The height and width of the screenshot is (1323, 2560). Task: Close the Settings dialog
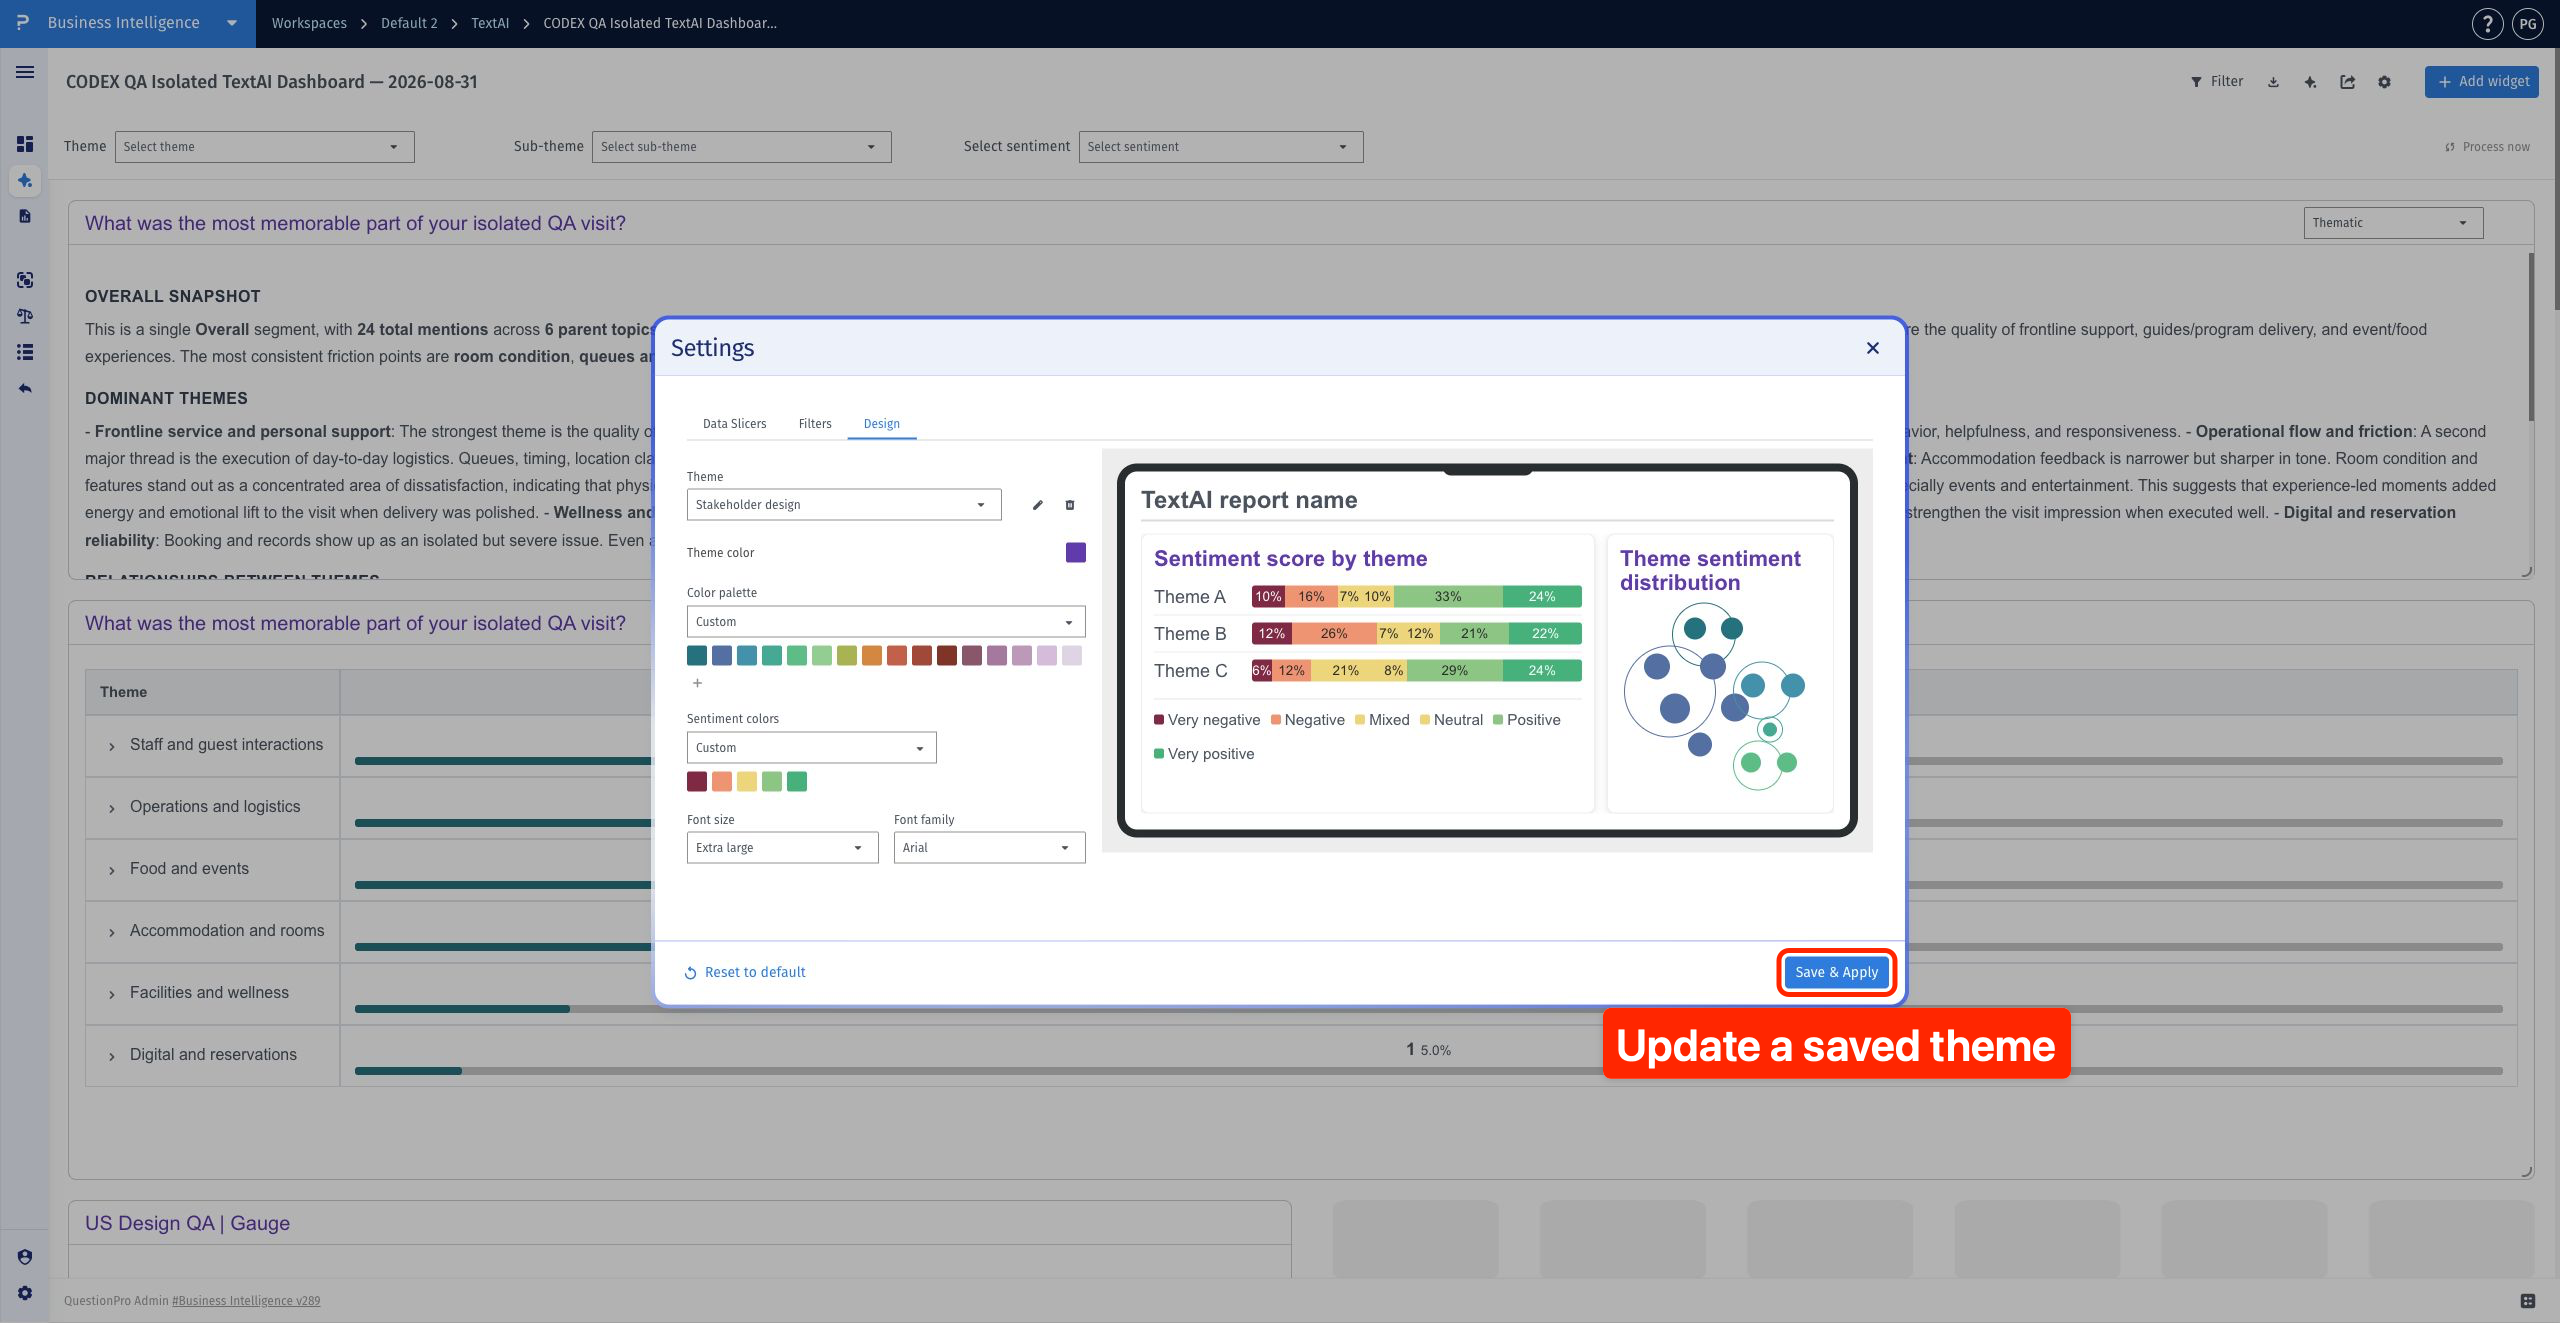[1873, 348]
